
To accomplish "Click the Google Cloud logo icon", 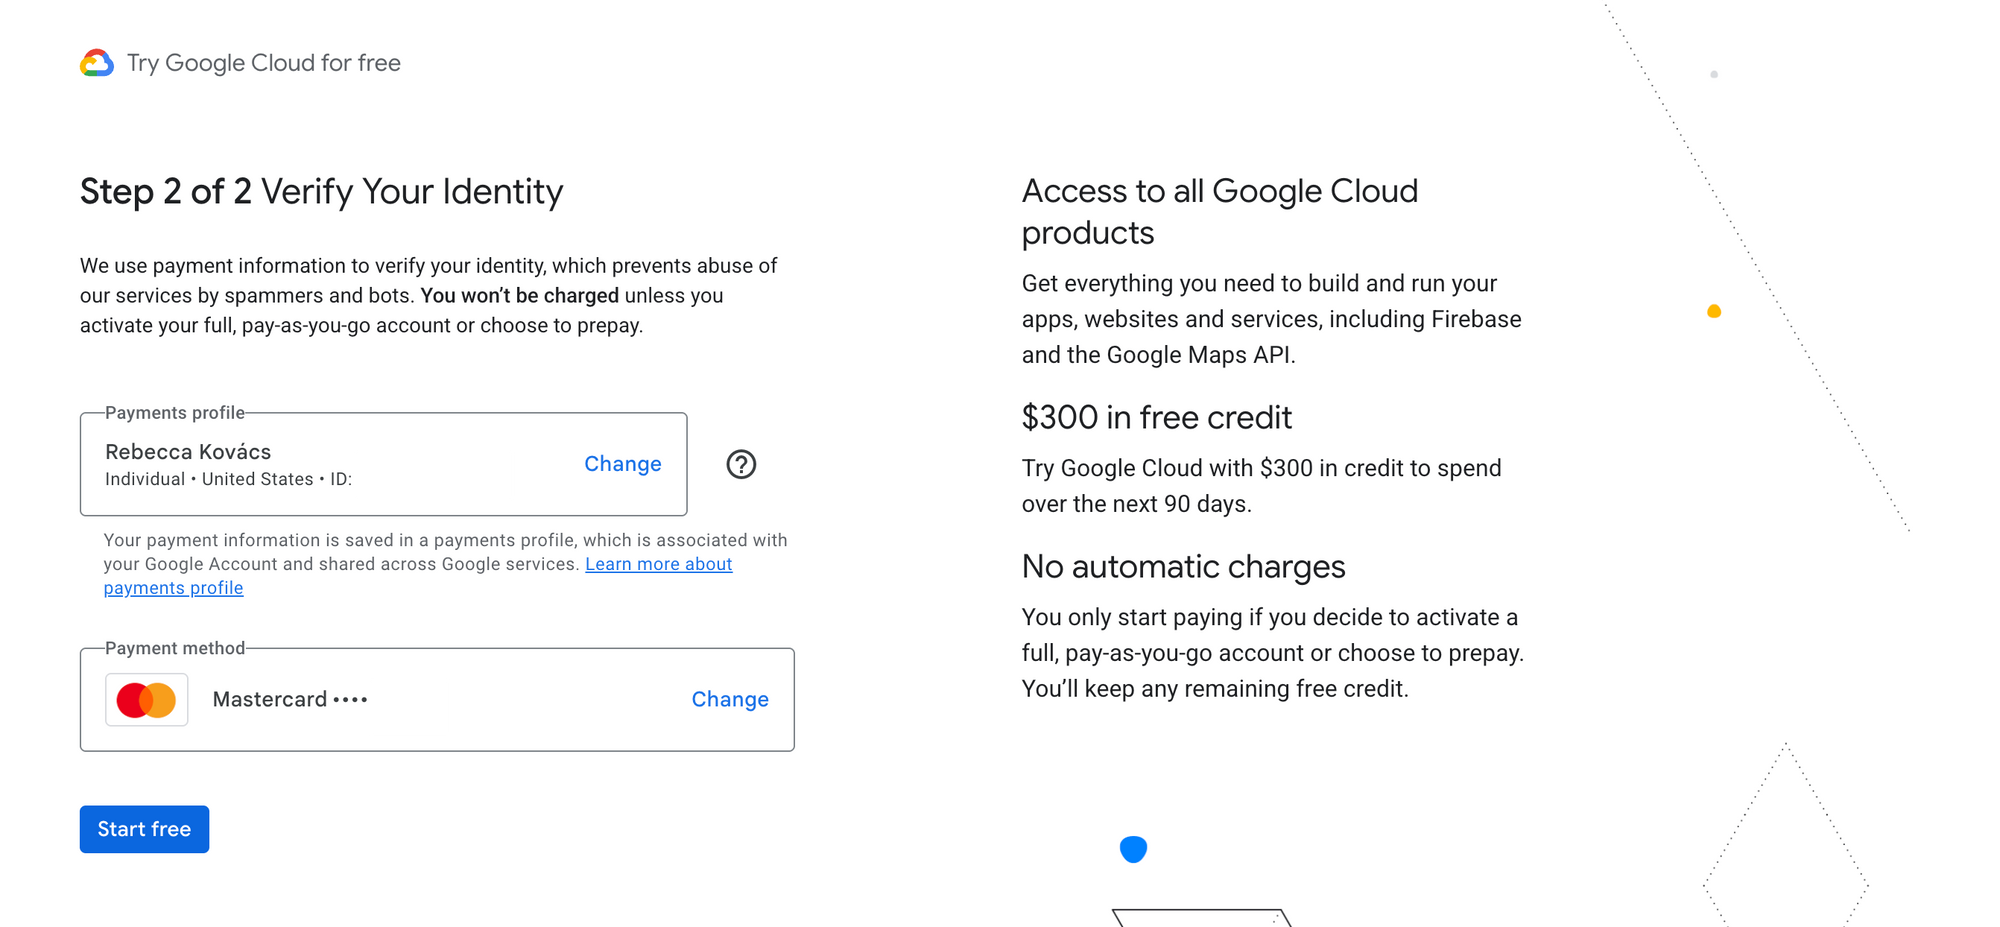I will pos(97,63).
